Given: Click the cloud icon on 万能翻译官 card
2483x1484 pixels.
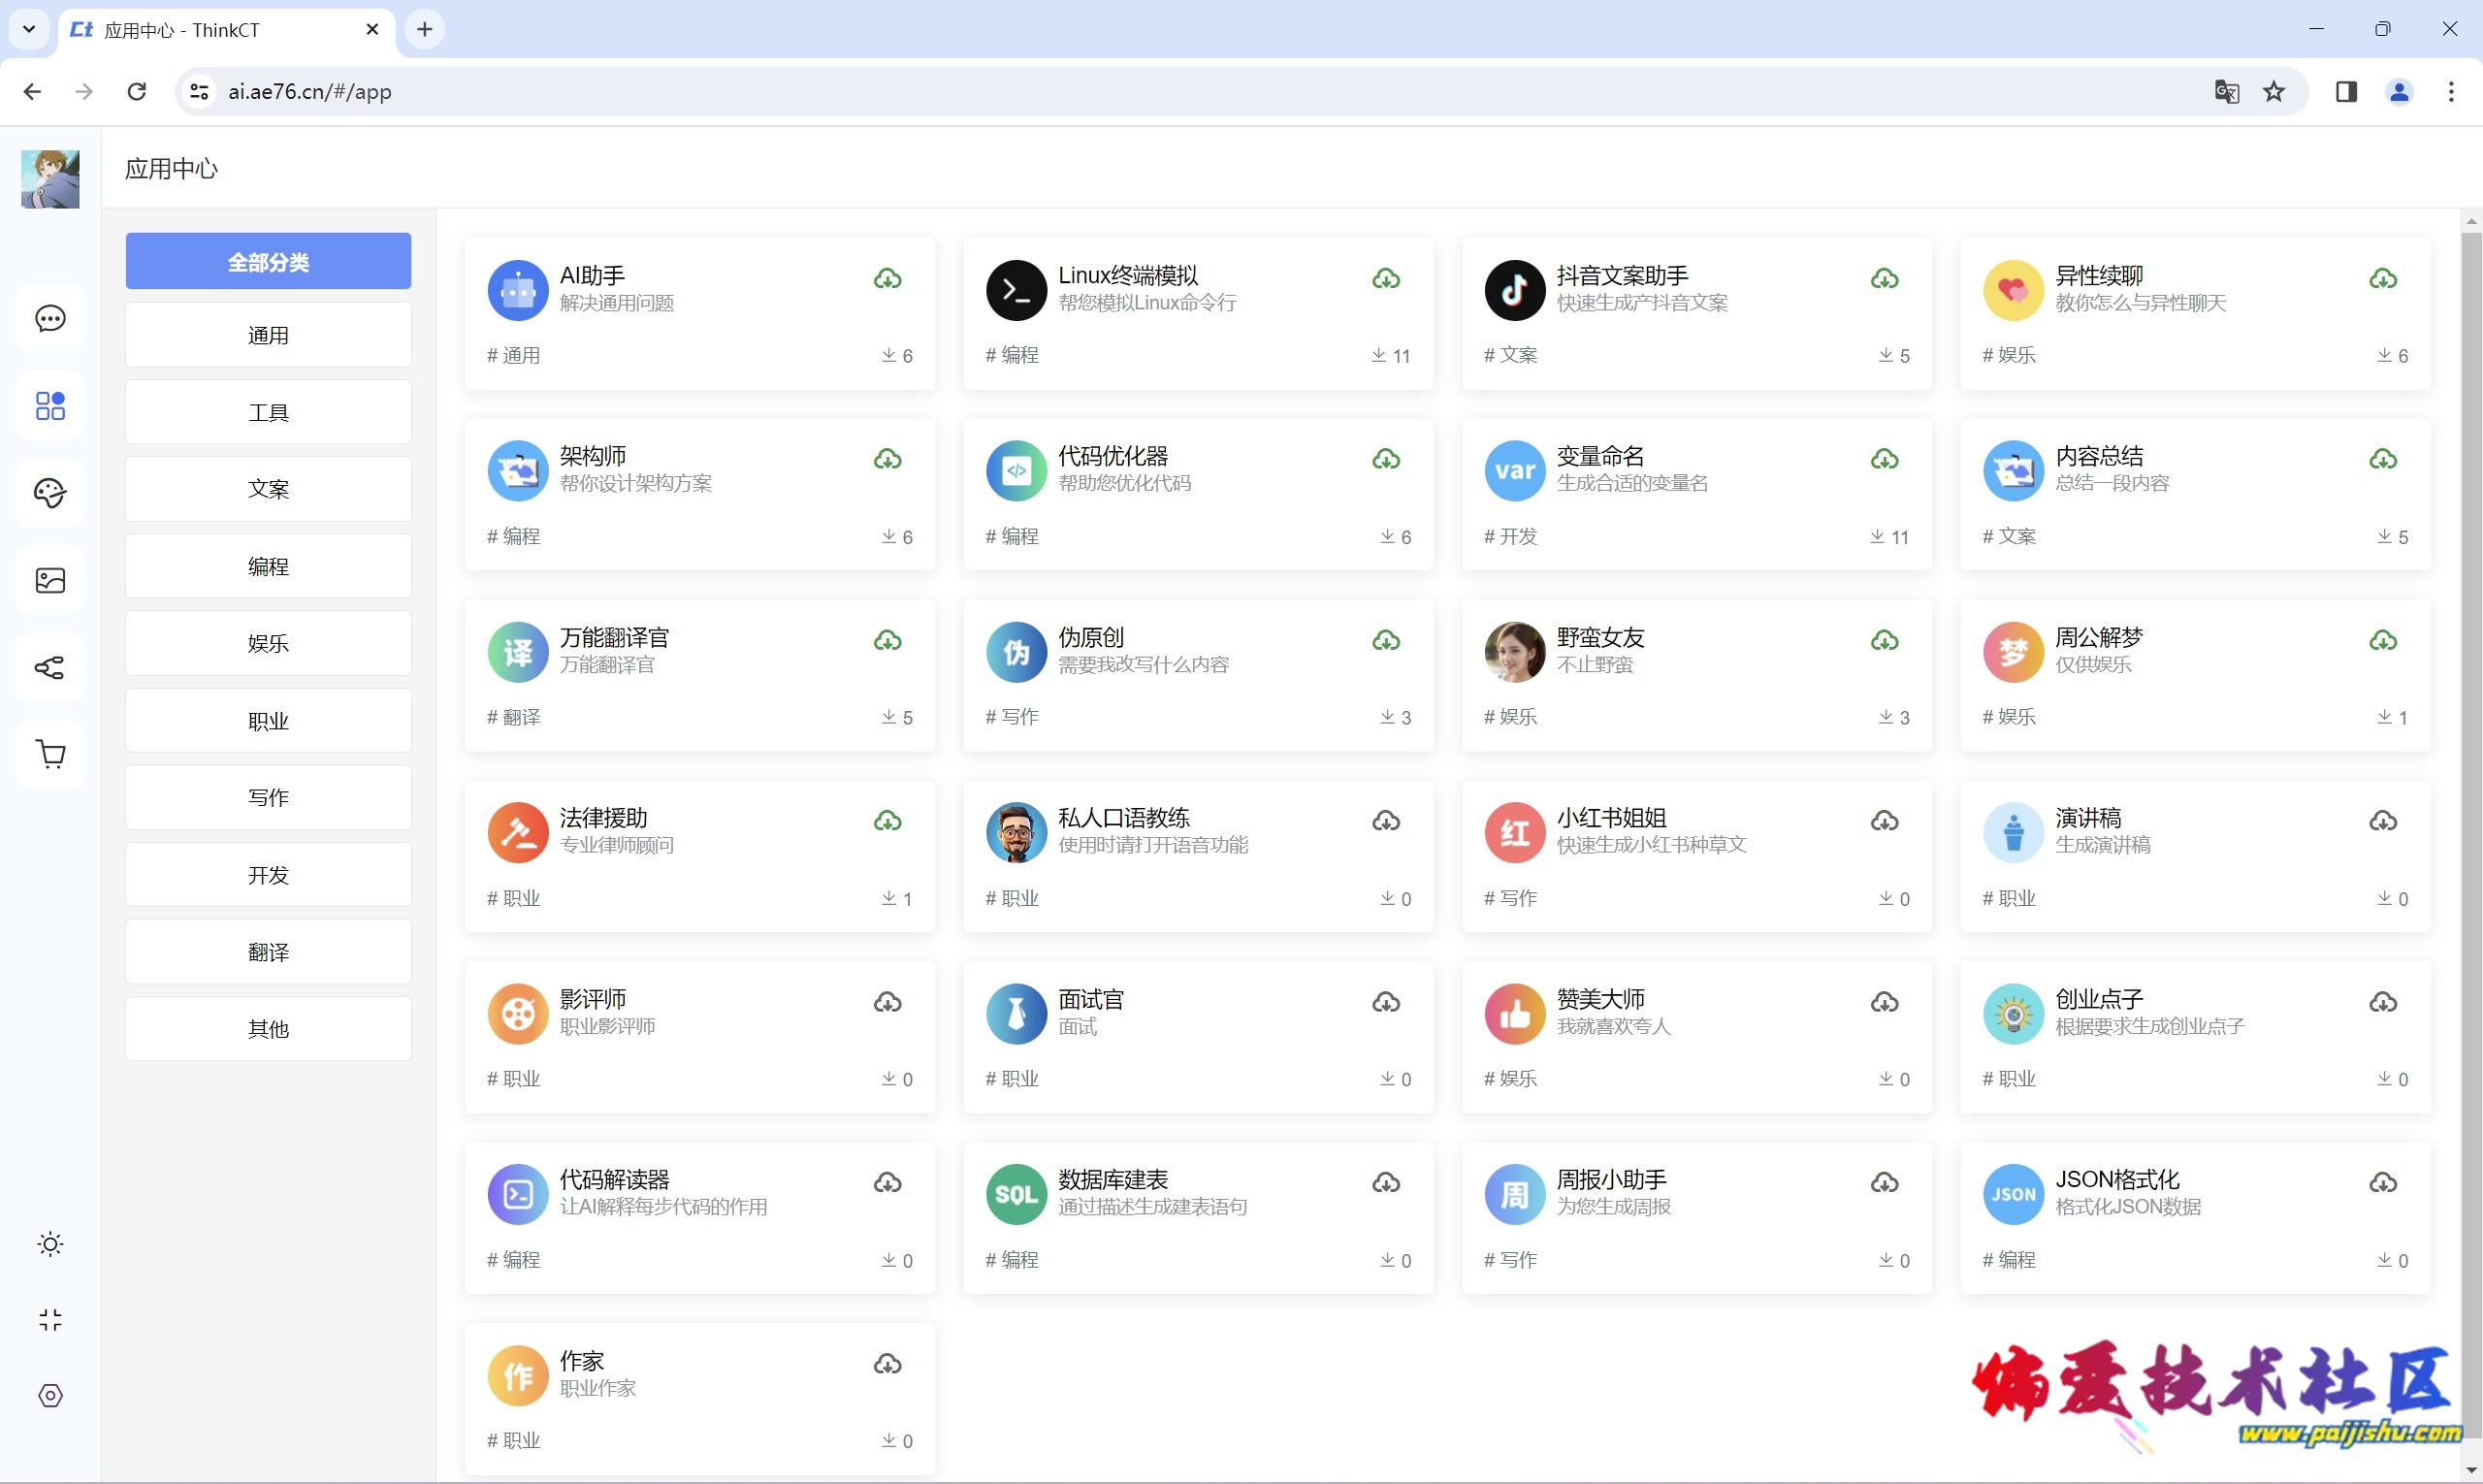Looking at the screenshot, I should coord(888,641).
